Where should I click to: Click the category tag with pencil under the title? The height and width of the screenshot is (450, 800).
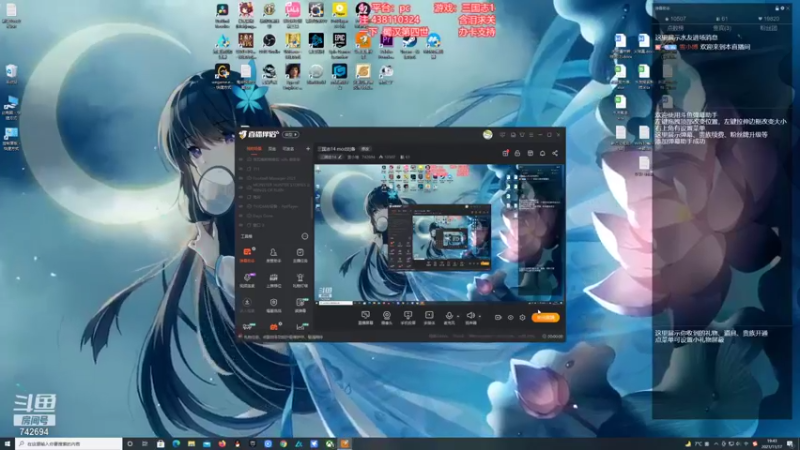[332, 157]
